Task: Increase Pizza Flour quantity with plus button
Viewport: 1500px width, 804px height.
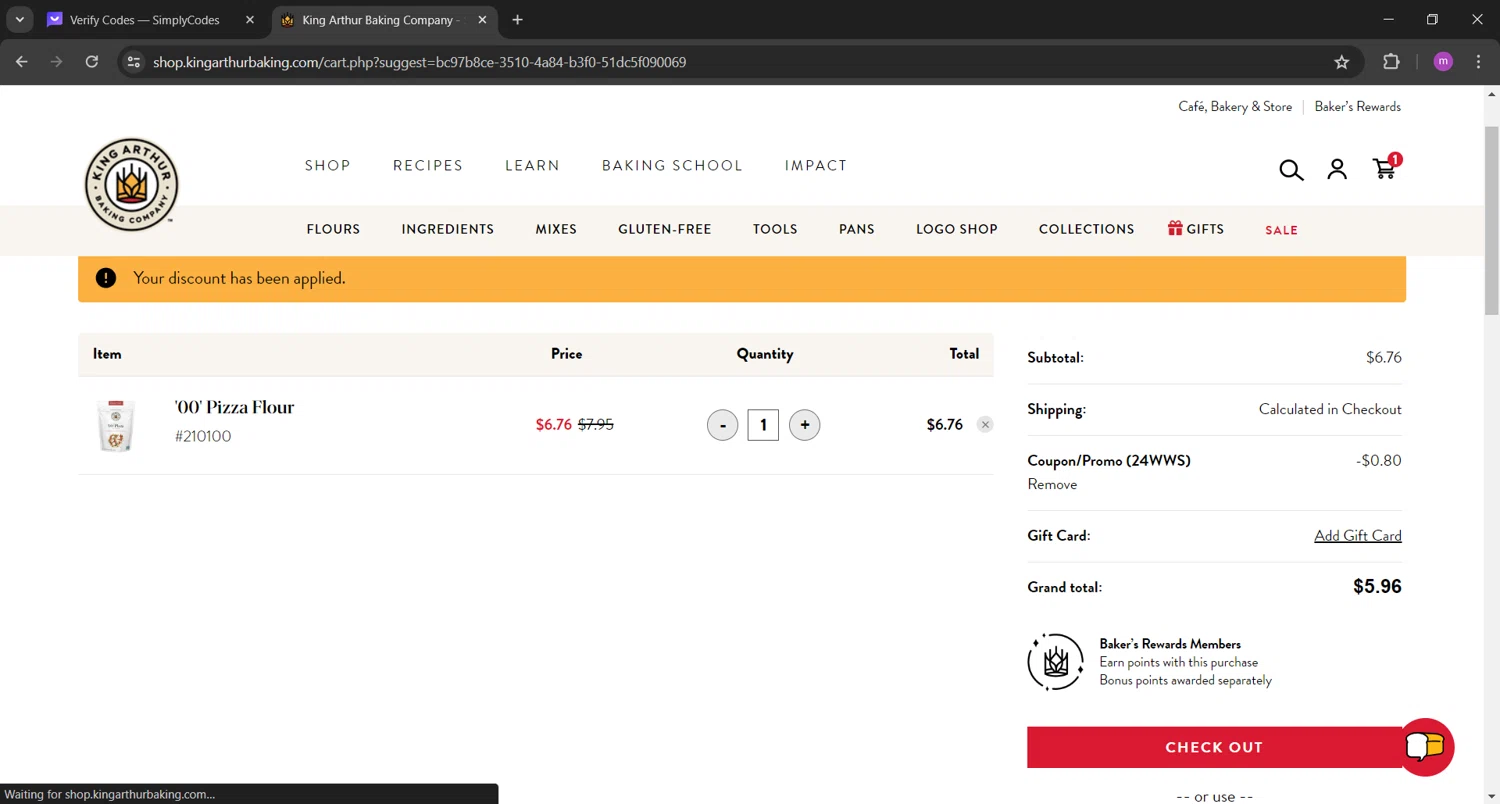Action: click(805, 425)
